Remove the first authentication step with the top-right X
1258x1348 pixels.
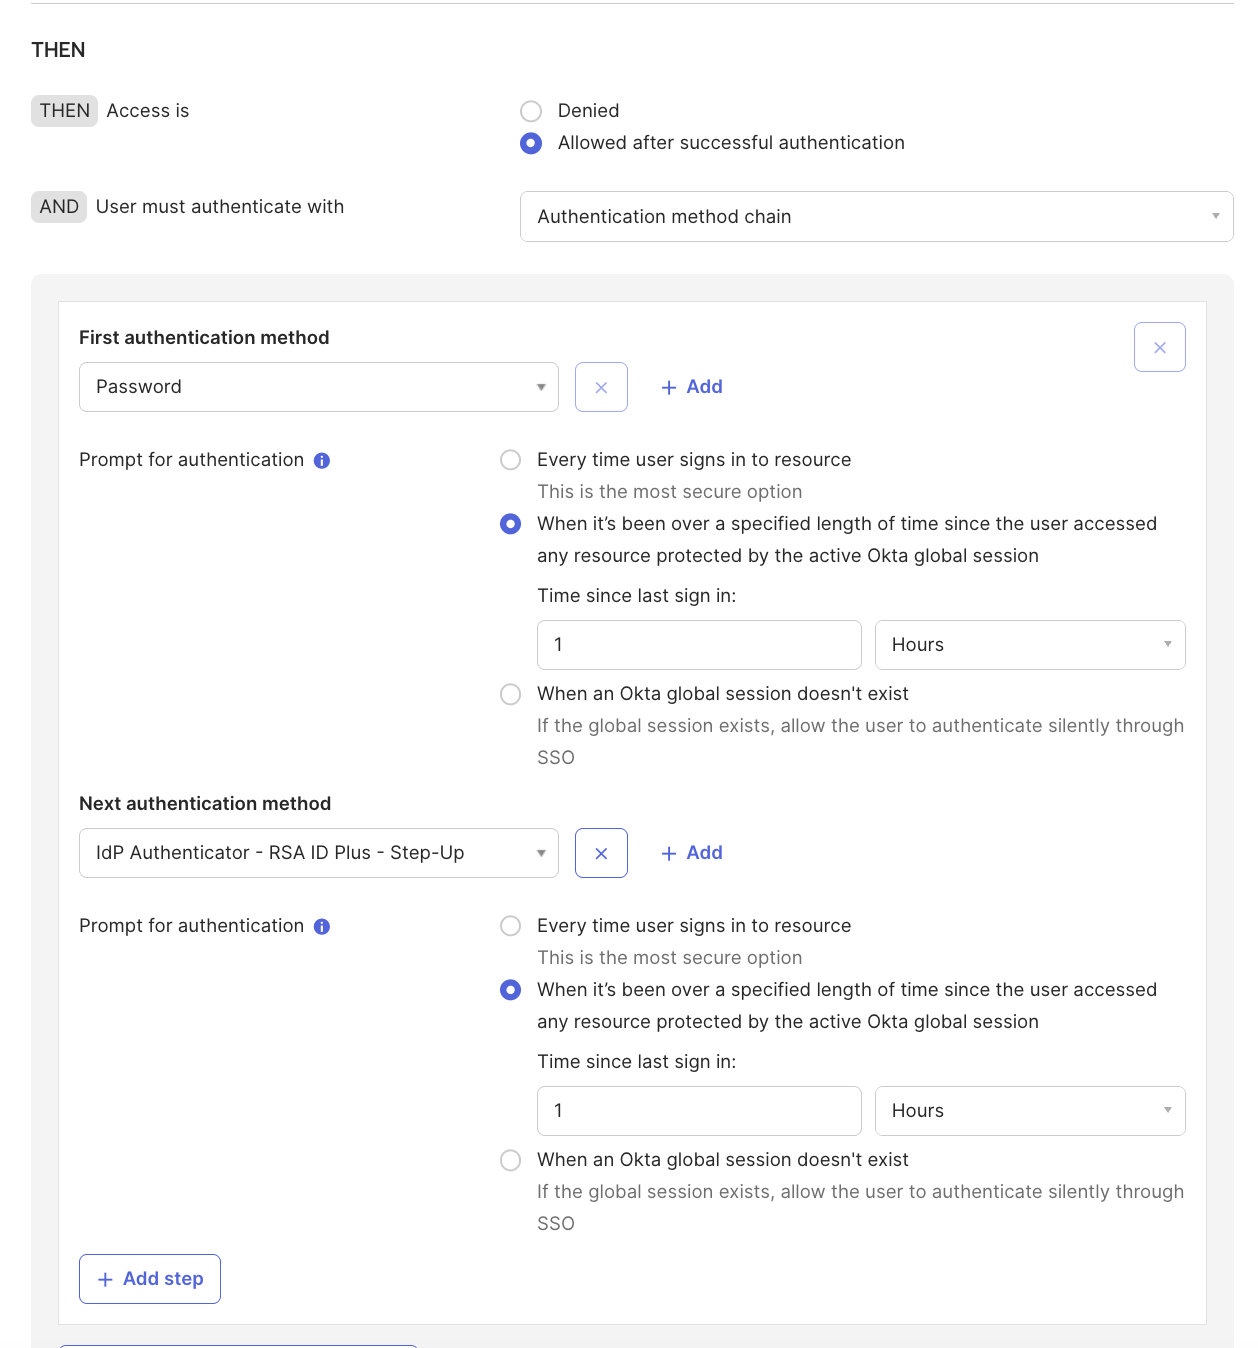click(x=1159, y=347)
